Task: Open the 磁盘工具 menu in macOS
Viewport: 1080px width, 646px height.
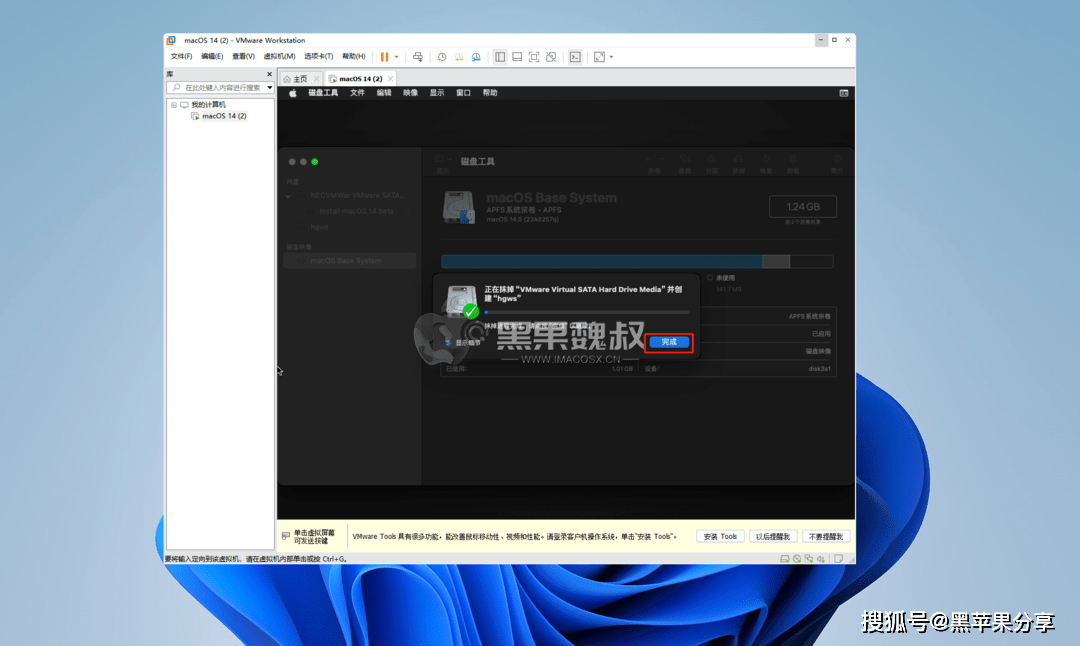Action: click(x=323, y=93)
